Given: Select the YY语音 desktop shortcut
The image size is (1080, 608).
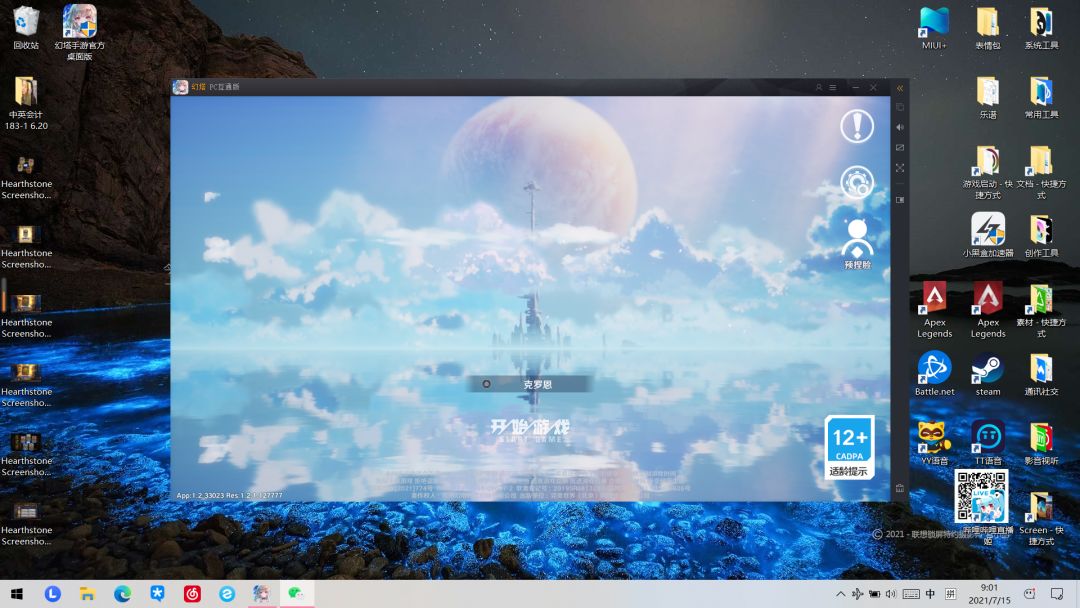Looking at the screenshot, I should (934, 443).
